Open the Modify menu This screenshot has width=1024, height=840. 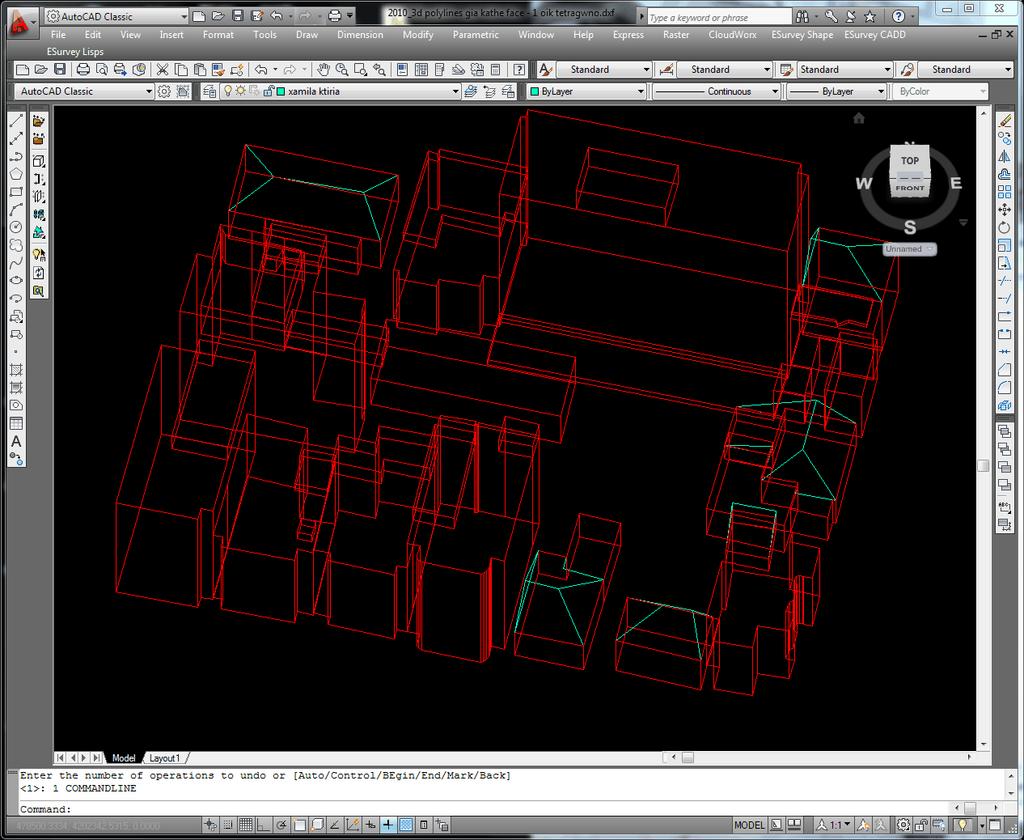(418, 35)
